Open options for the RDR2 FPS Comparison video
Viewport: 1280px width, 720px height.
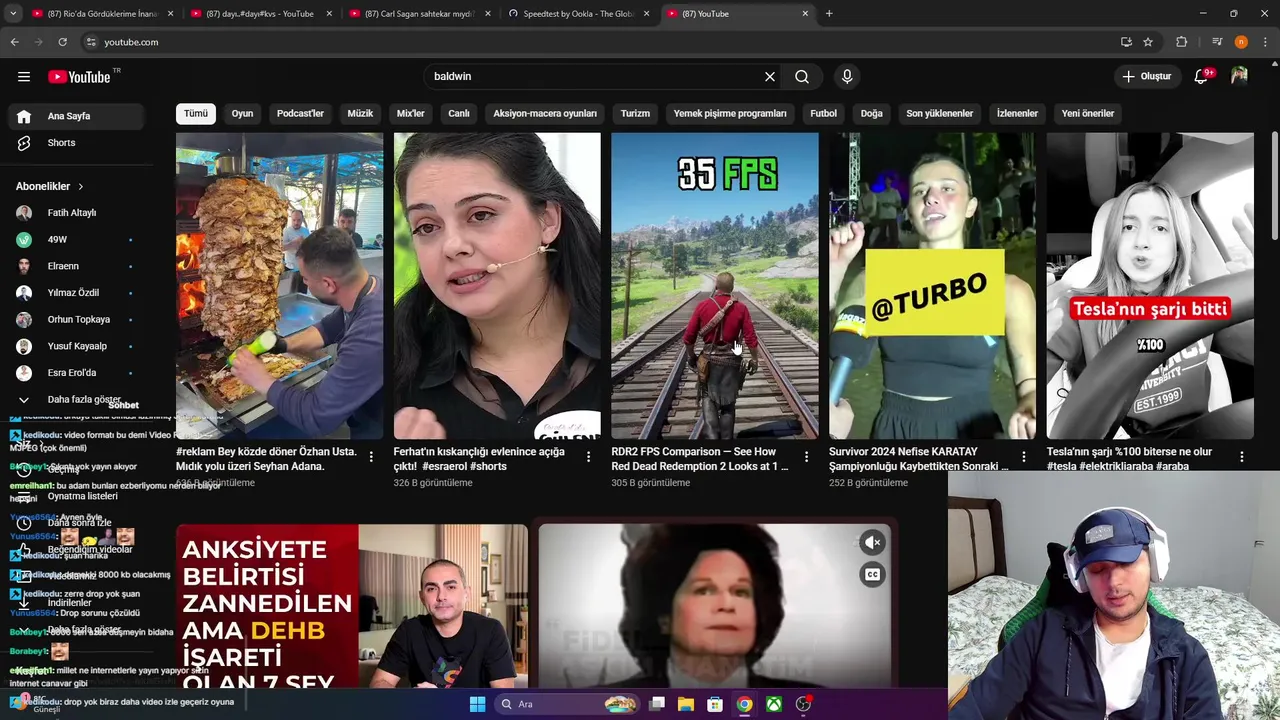[x=807, y=456]
